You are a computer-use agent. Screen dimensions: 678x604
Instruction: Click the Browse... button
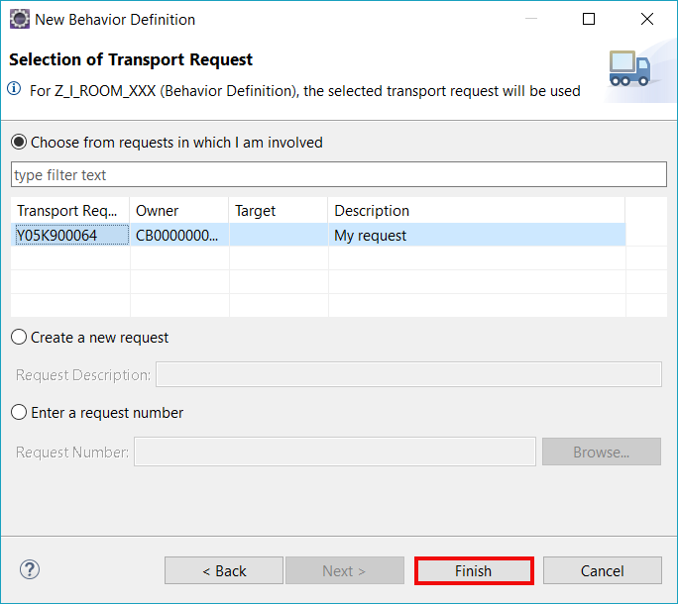pyautogui.click(x=601, y=452)
